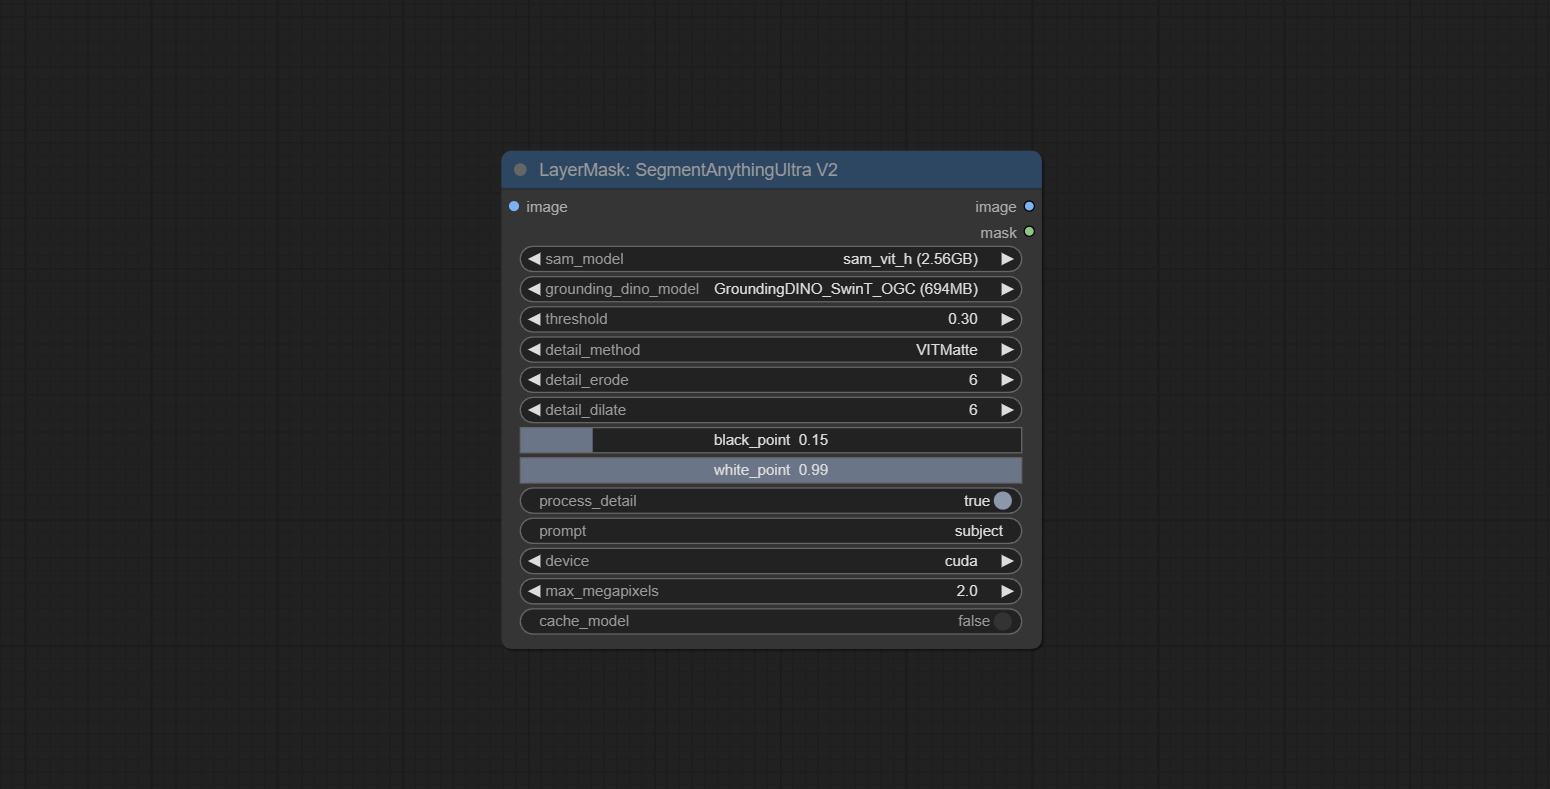The height and width of the screenshot is (789, 1550).
Task: Click the node collapse dot in title bar
Action: (x=520, y=170)
